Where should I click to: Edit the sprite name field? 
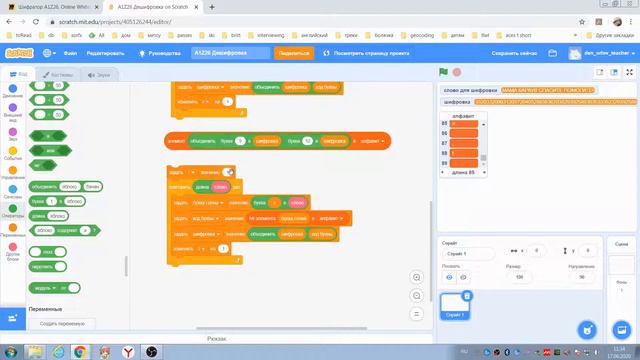[468, 254]
